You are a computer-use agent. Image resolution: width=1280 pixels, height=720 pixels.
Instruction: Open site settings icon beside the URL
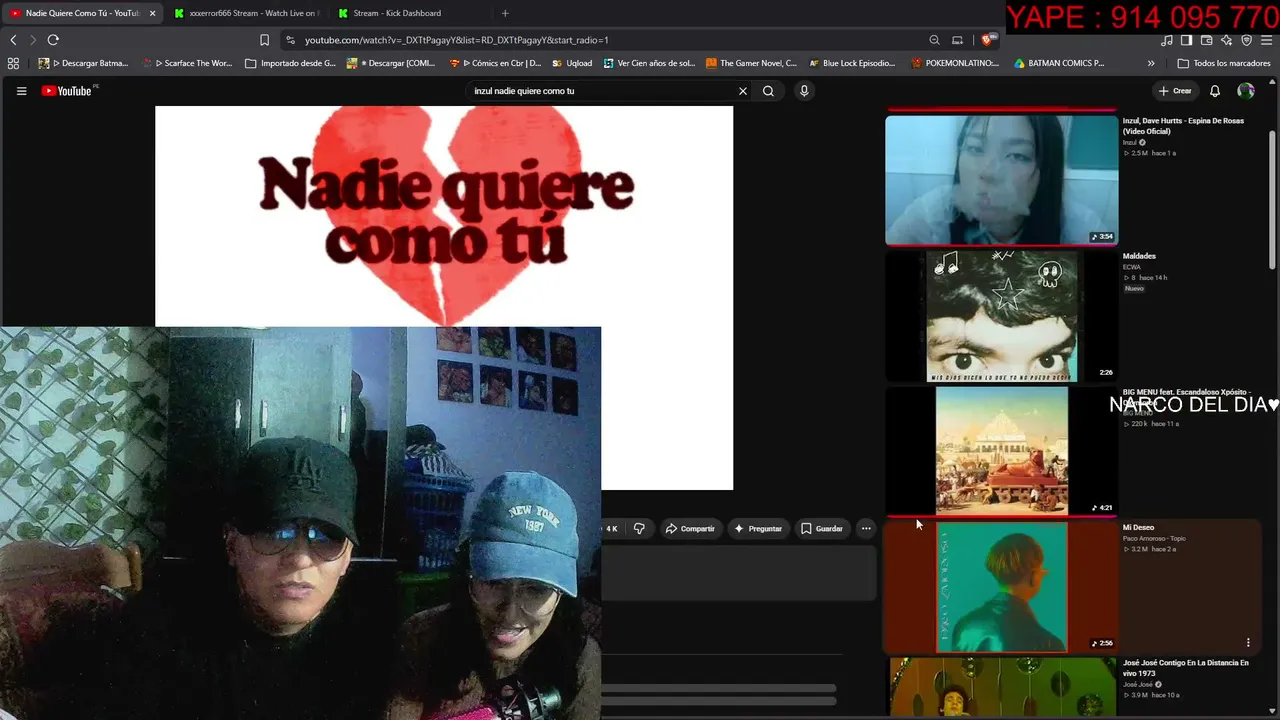pyautogui.click(x=290, y=40)
